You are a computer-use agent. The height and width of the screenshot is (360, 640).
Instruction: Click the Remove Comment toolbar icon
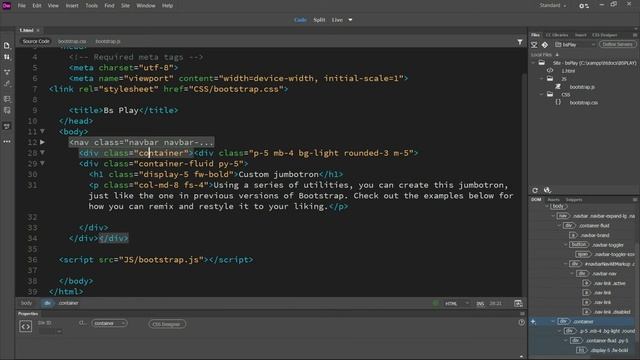click(7, 126)
